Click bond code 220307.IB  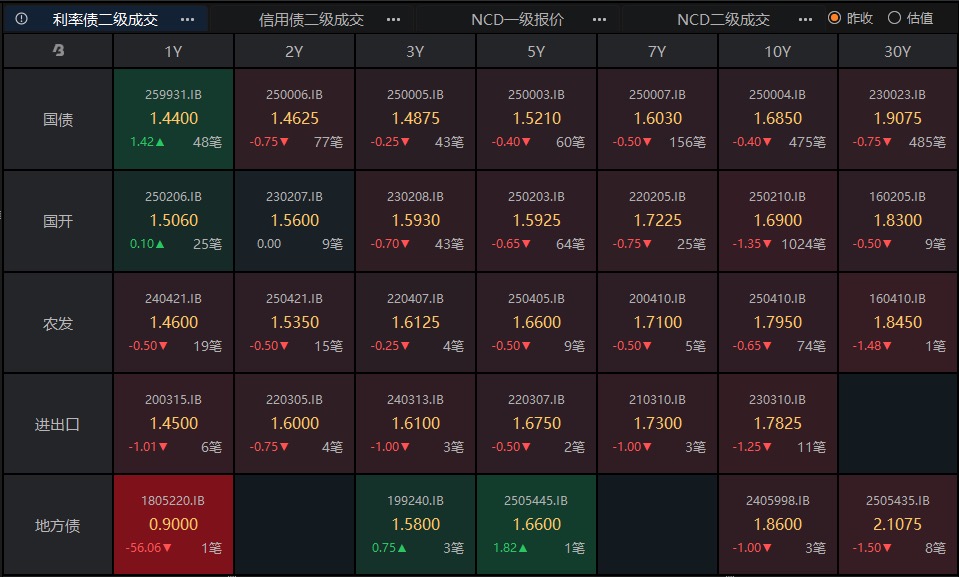pyautogui.click(x=536, y=400)
